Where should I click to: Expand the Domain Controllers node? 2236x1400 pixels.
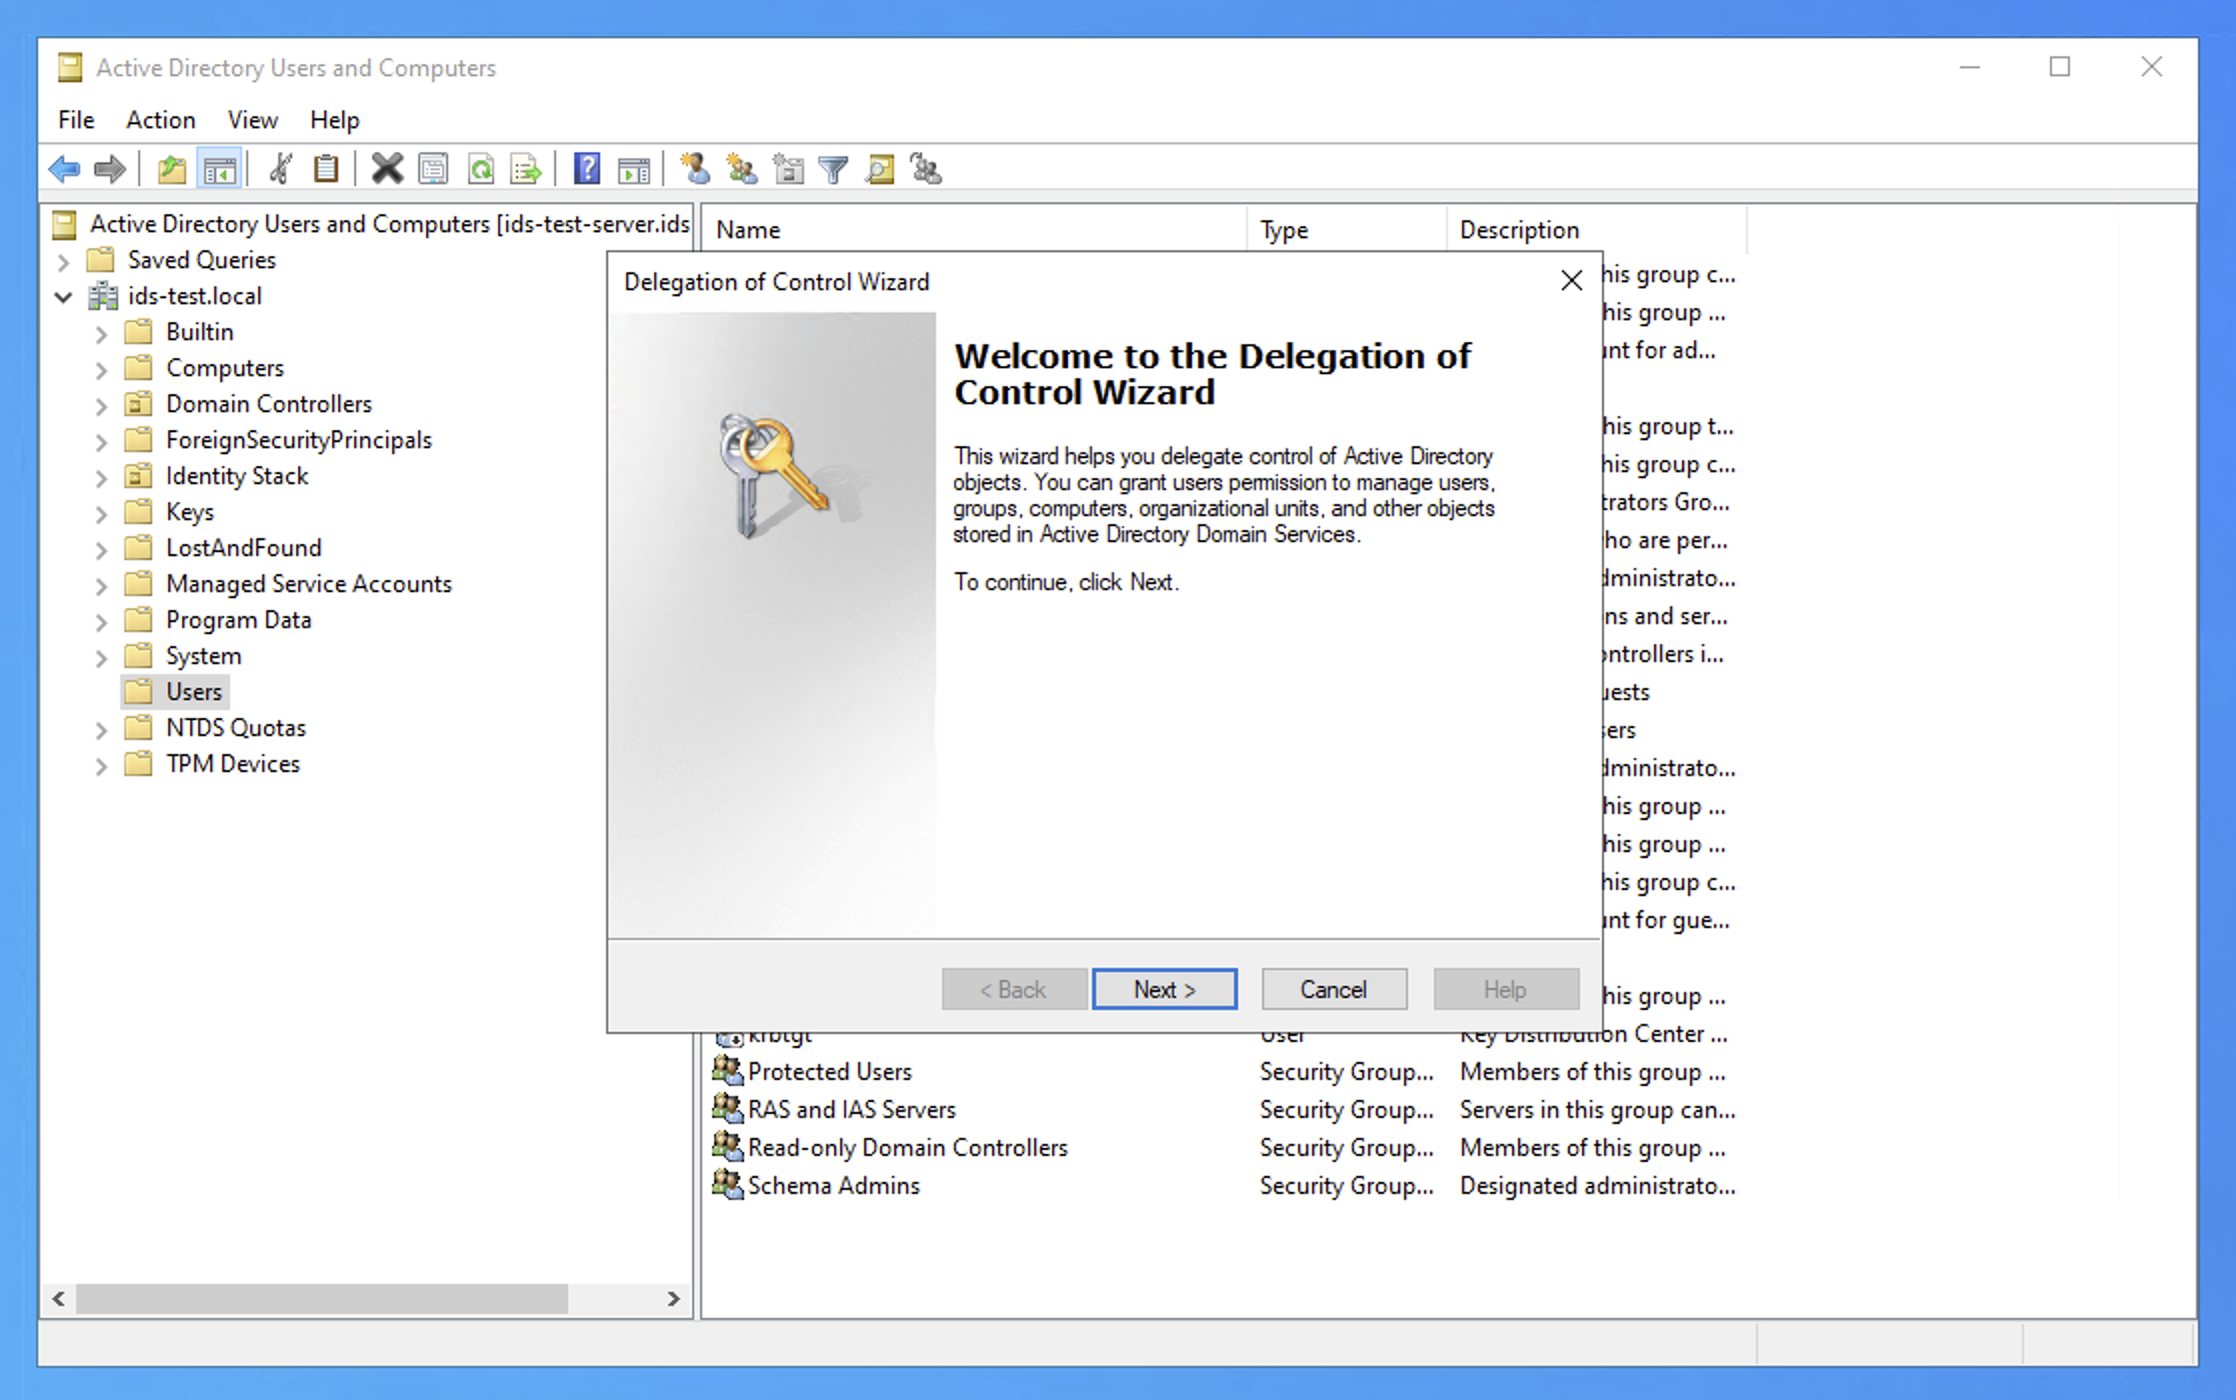click(101, 405)
